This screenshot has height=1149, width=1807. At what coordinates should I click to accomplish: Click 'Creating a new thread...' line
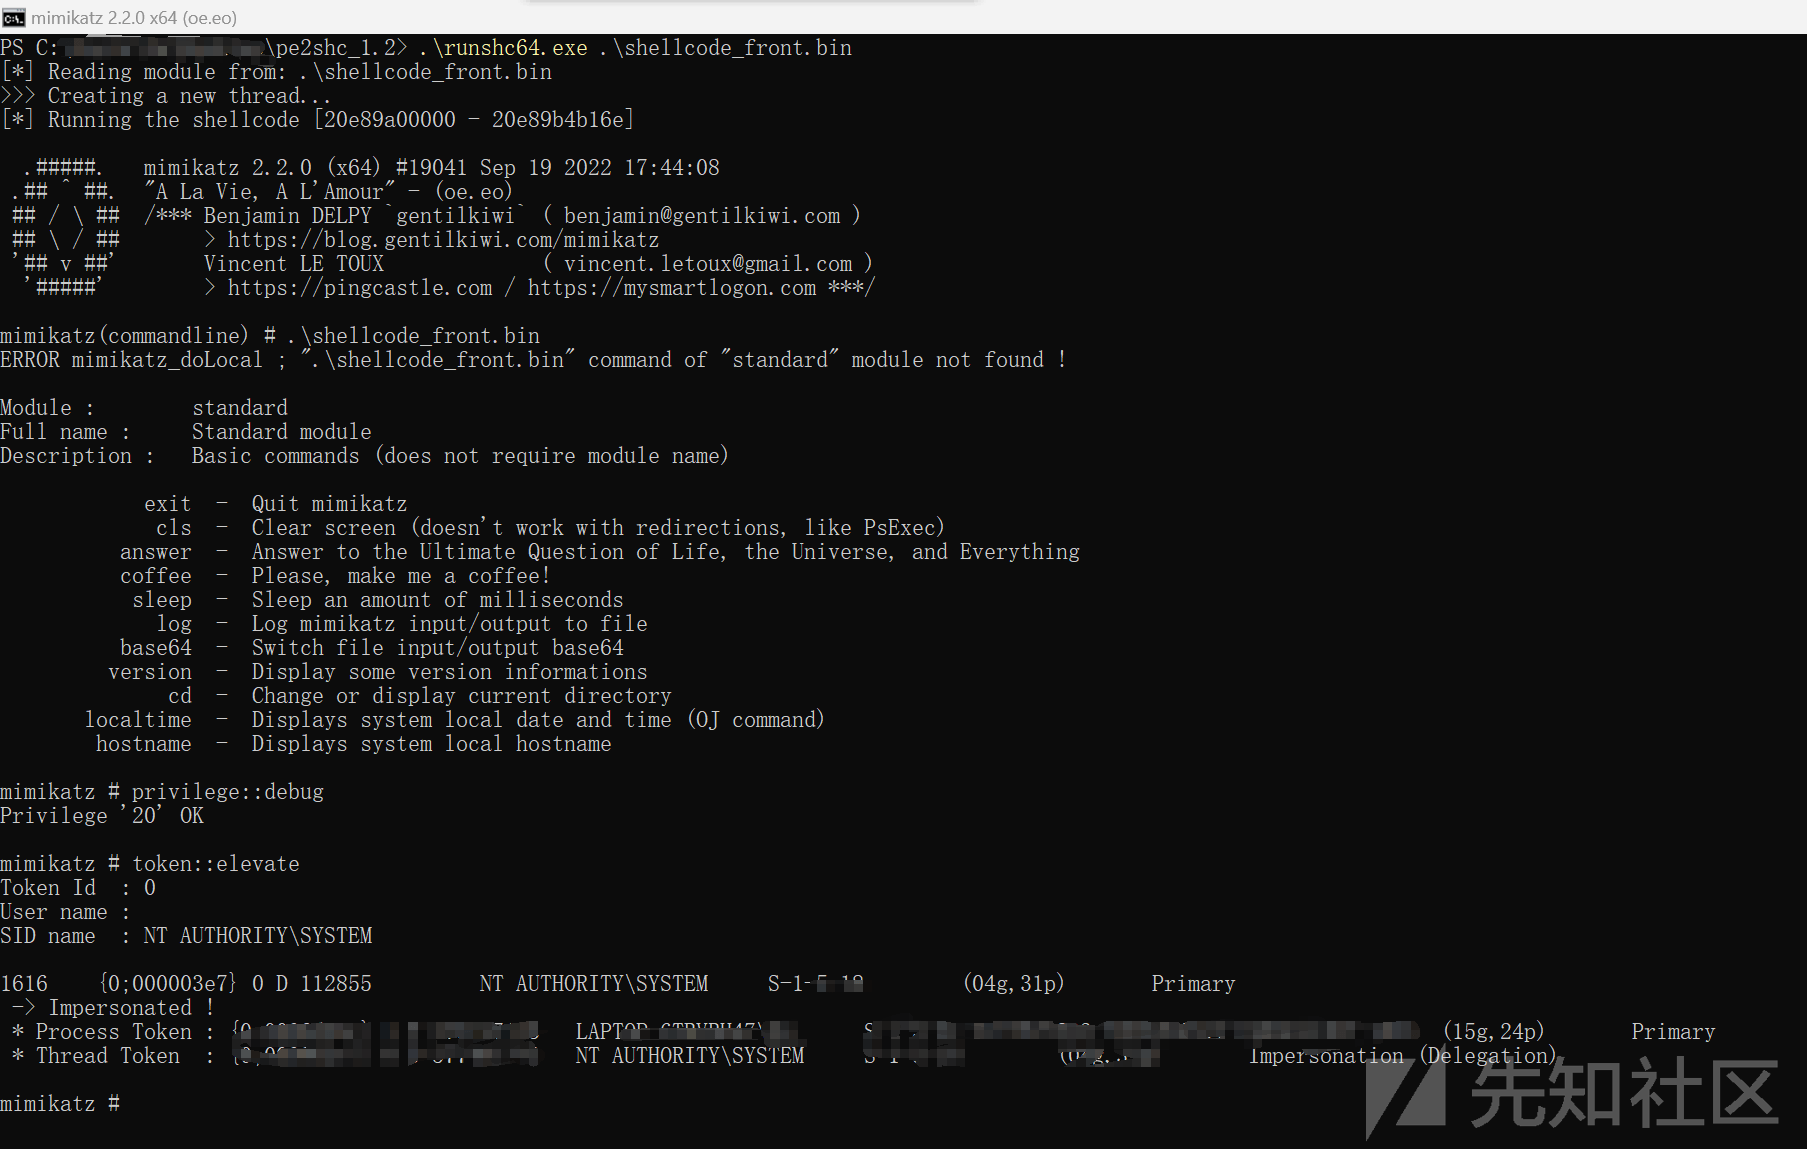166,96
